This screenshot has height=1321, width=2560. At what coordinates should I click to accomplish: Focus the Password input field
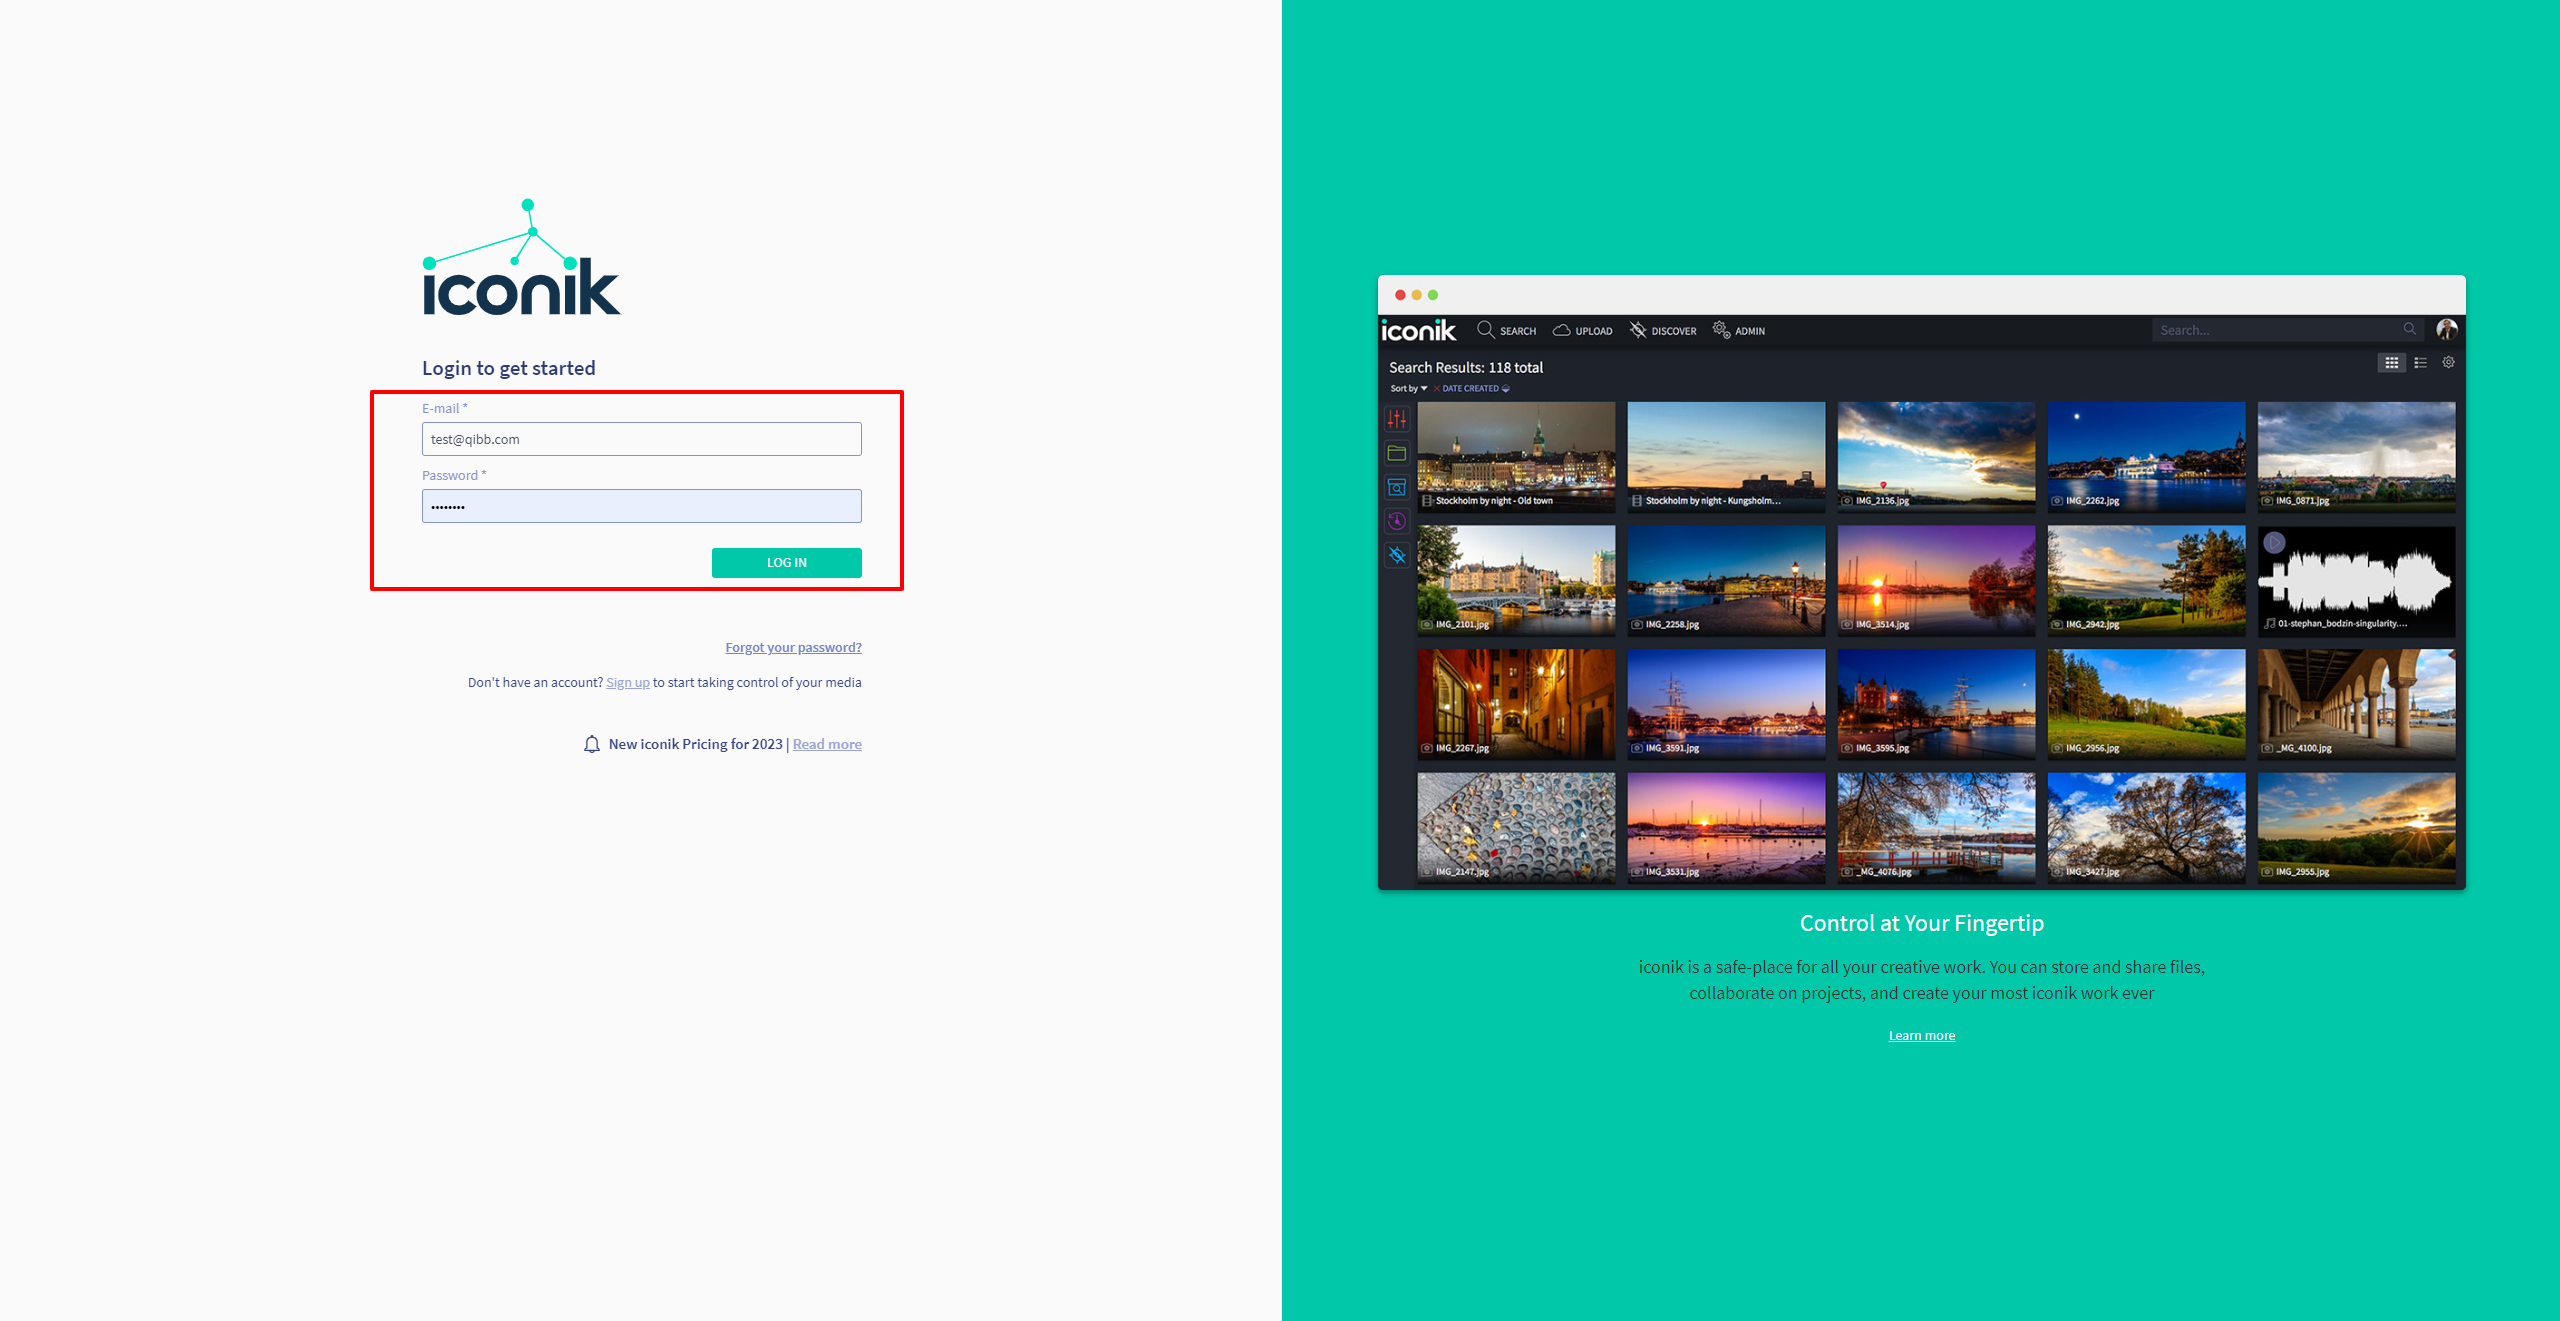pyautogui.click(x=641, y=506)
